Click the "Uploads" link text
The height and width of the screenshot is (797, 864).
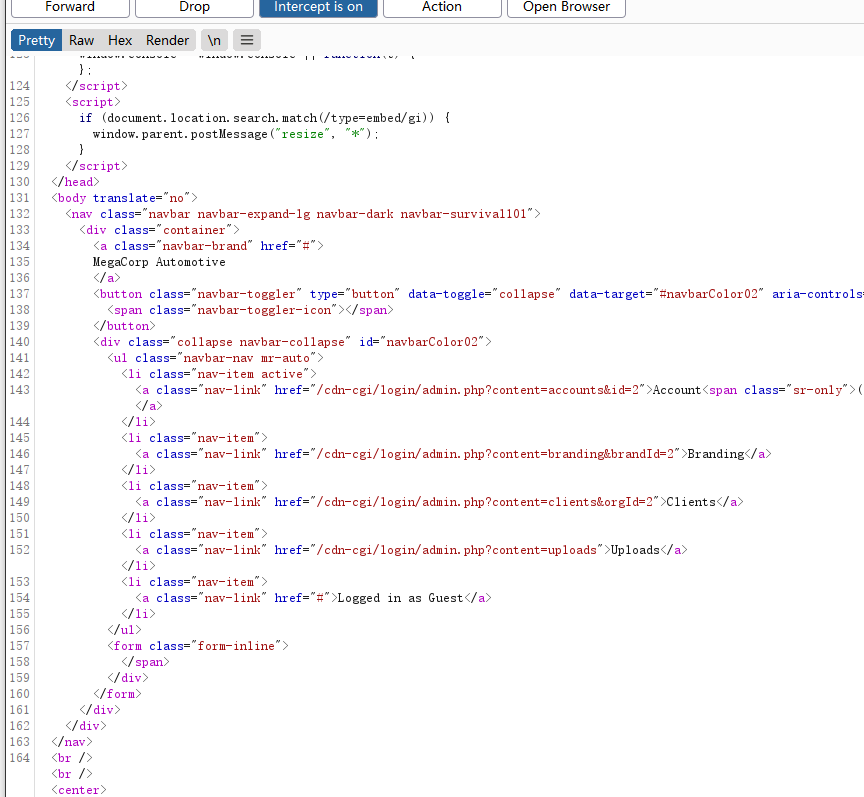(635, 550)
